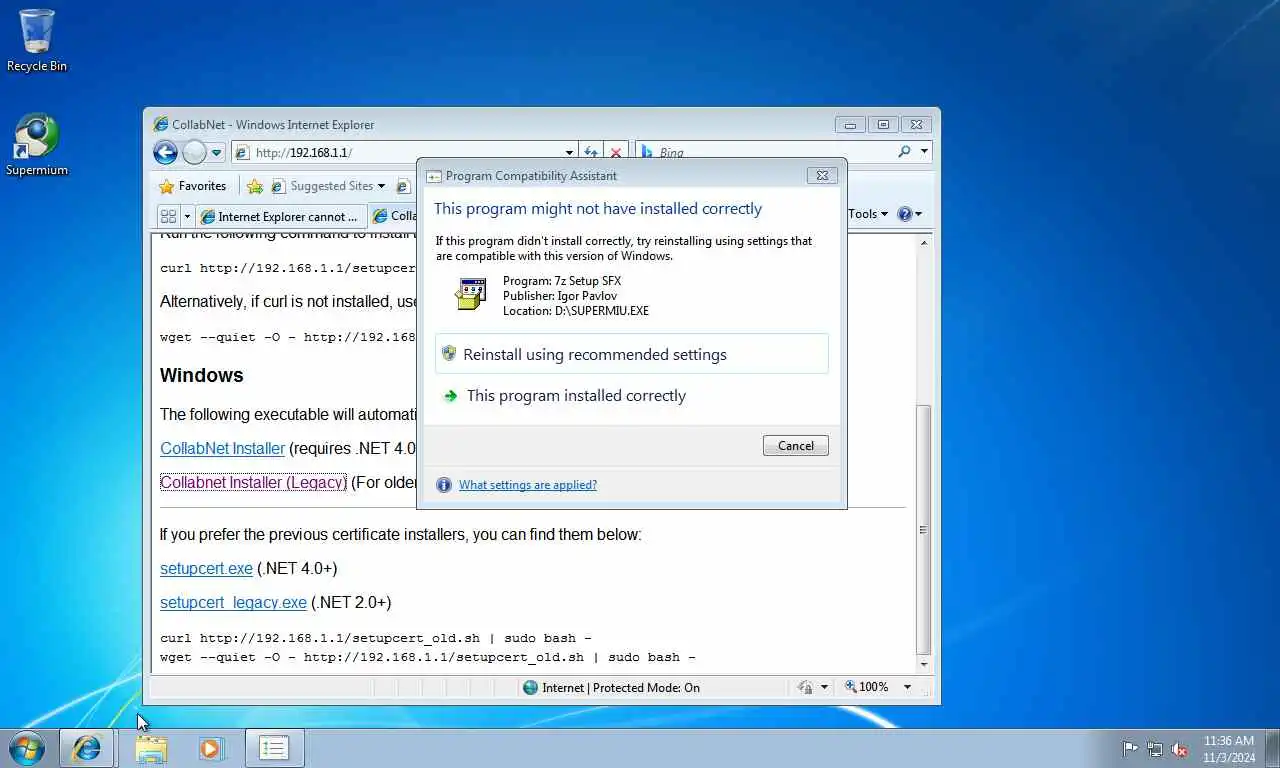Minimize the Internet Explorer window
Viewport: 1280px width, 768px height.
850,125
